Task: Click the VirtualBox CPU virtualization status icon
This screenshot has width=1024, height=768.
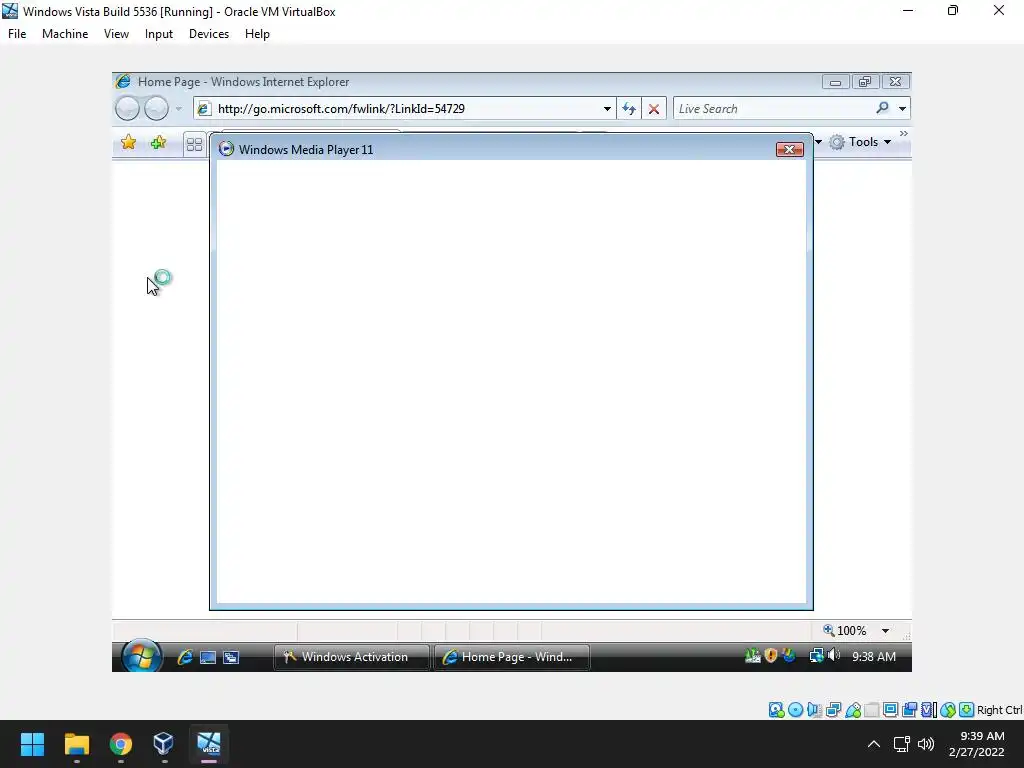Action: tap(928, 710)
